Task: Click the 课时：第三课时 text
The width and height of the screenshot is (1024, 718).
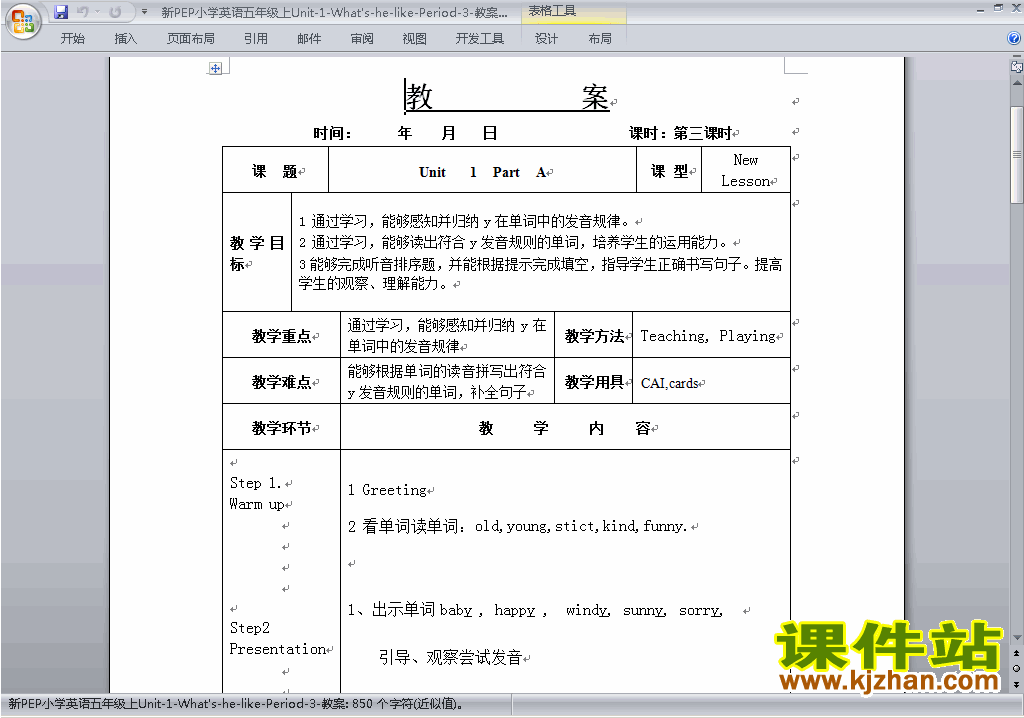Action: tap(680, 133)
